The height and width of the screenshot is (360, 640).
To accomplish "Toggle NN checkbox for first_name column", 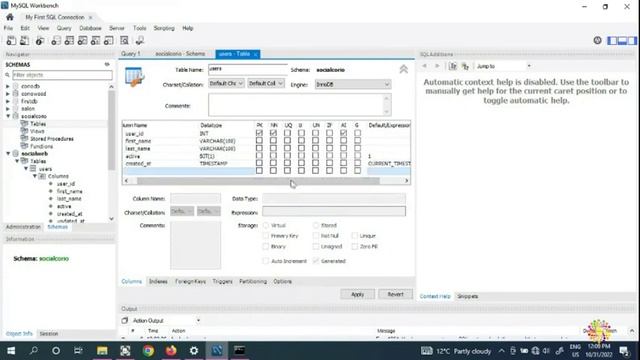I will tap(273, 140).
